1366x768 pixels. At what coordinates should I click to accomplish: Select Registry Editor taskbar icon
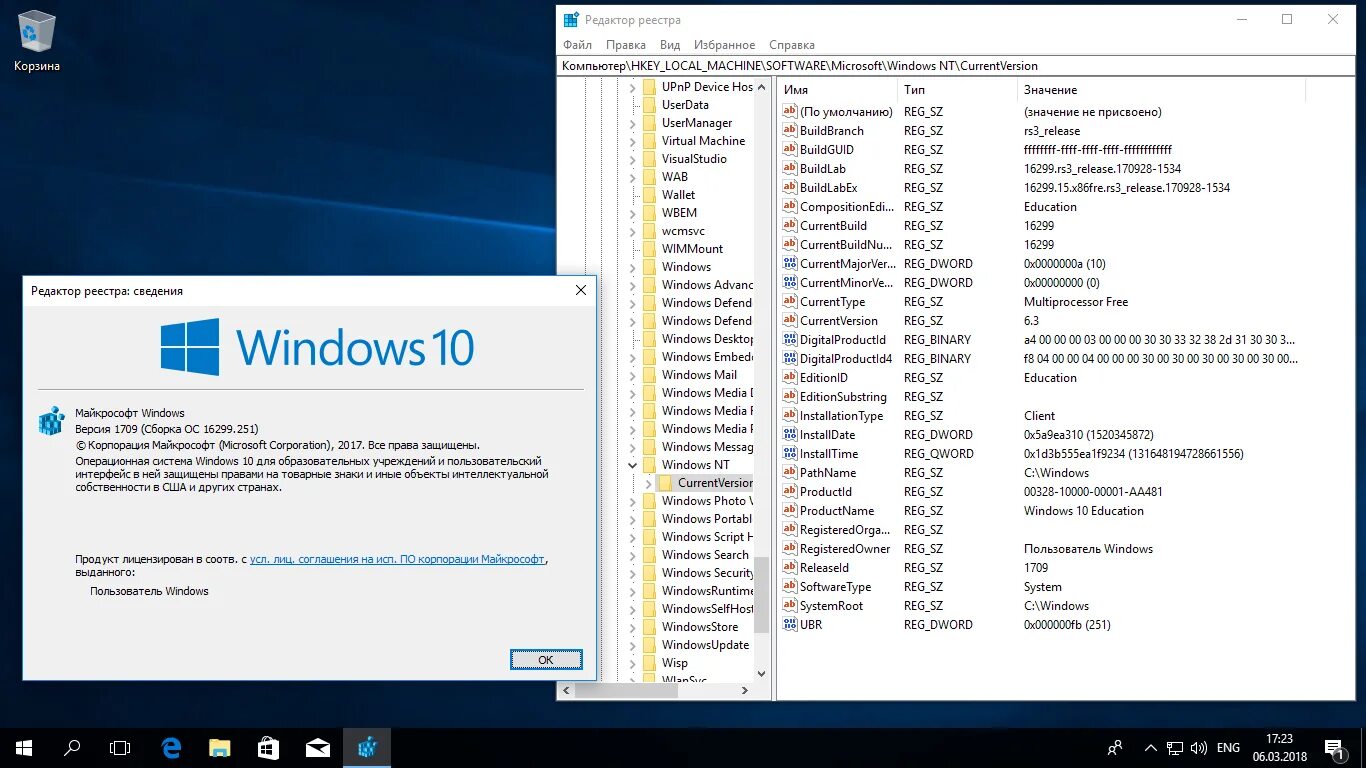366,747
